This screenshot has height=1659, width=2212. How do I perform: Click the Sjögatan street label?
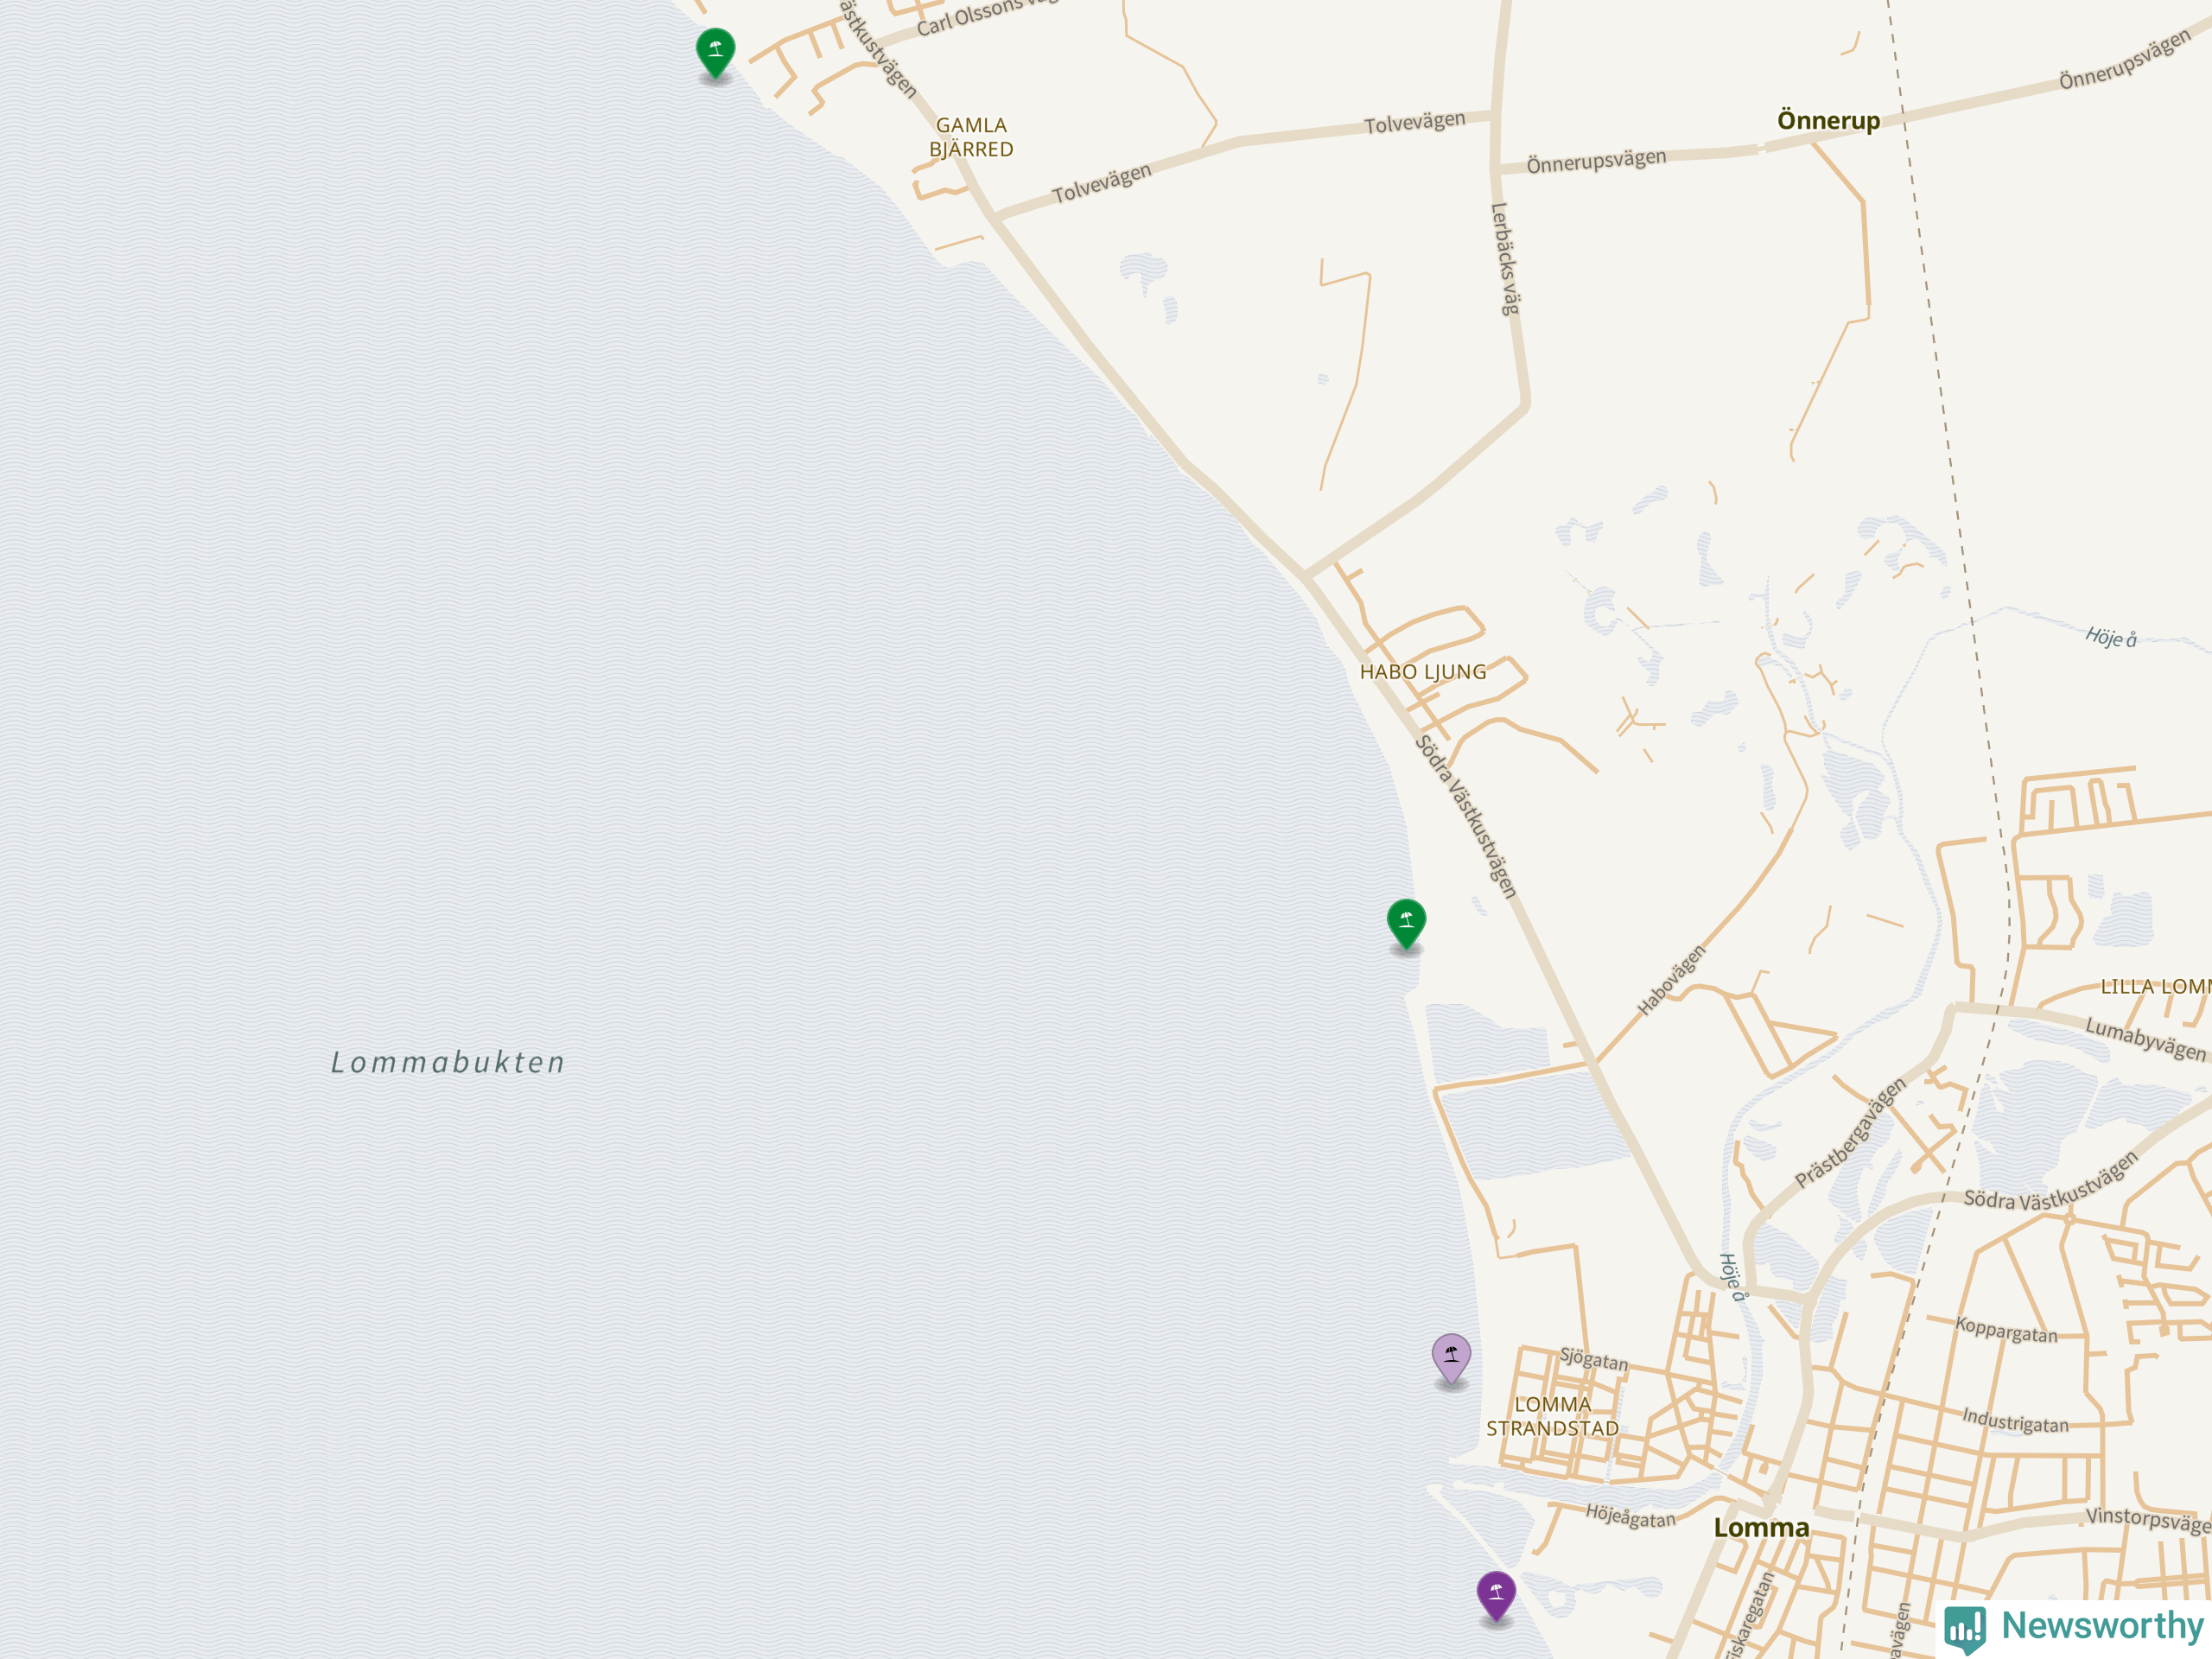pyautogui.click(x=1594, y=1359)
